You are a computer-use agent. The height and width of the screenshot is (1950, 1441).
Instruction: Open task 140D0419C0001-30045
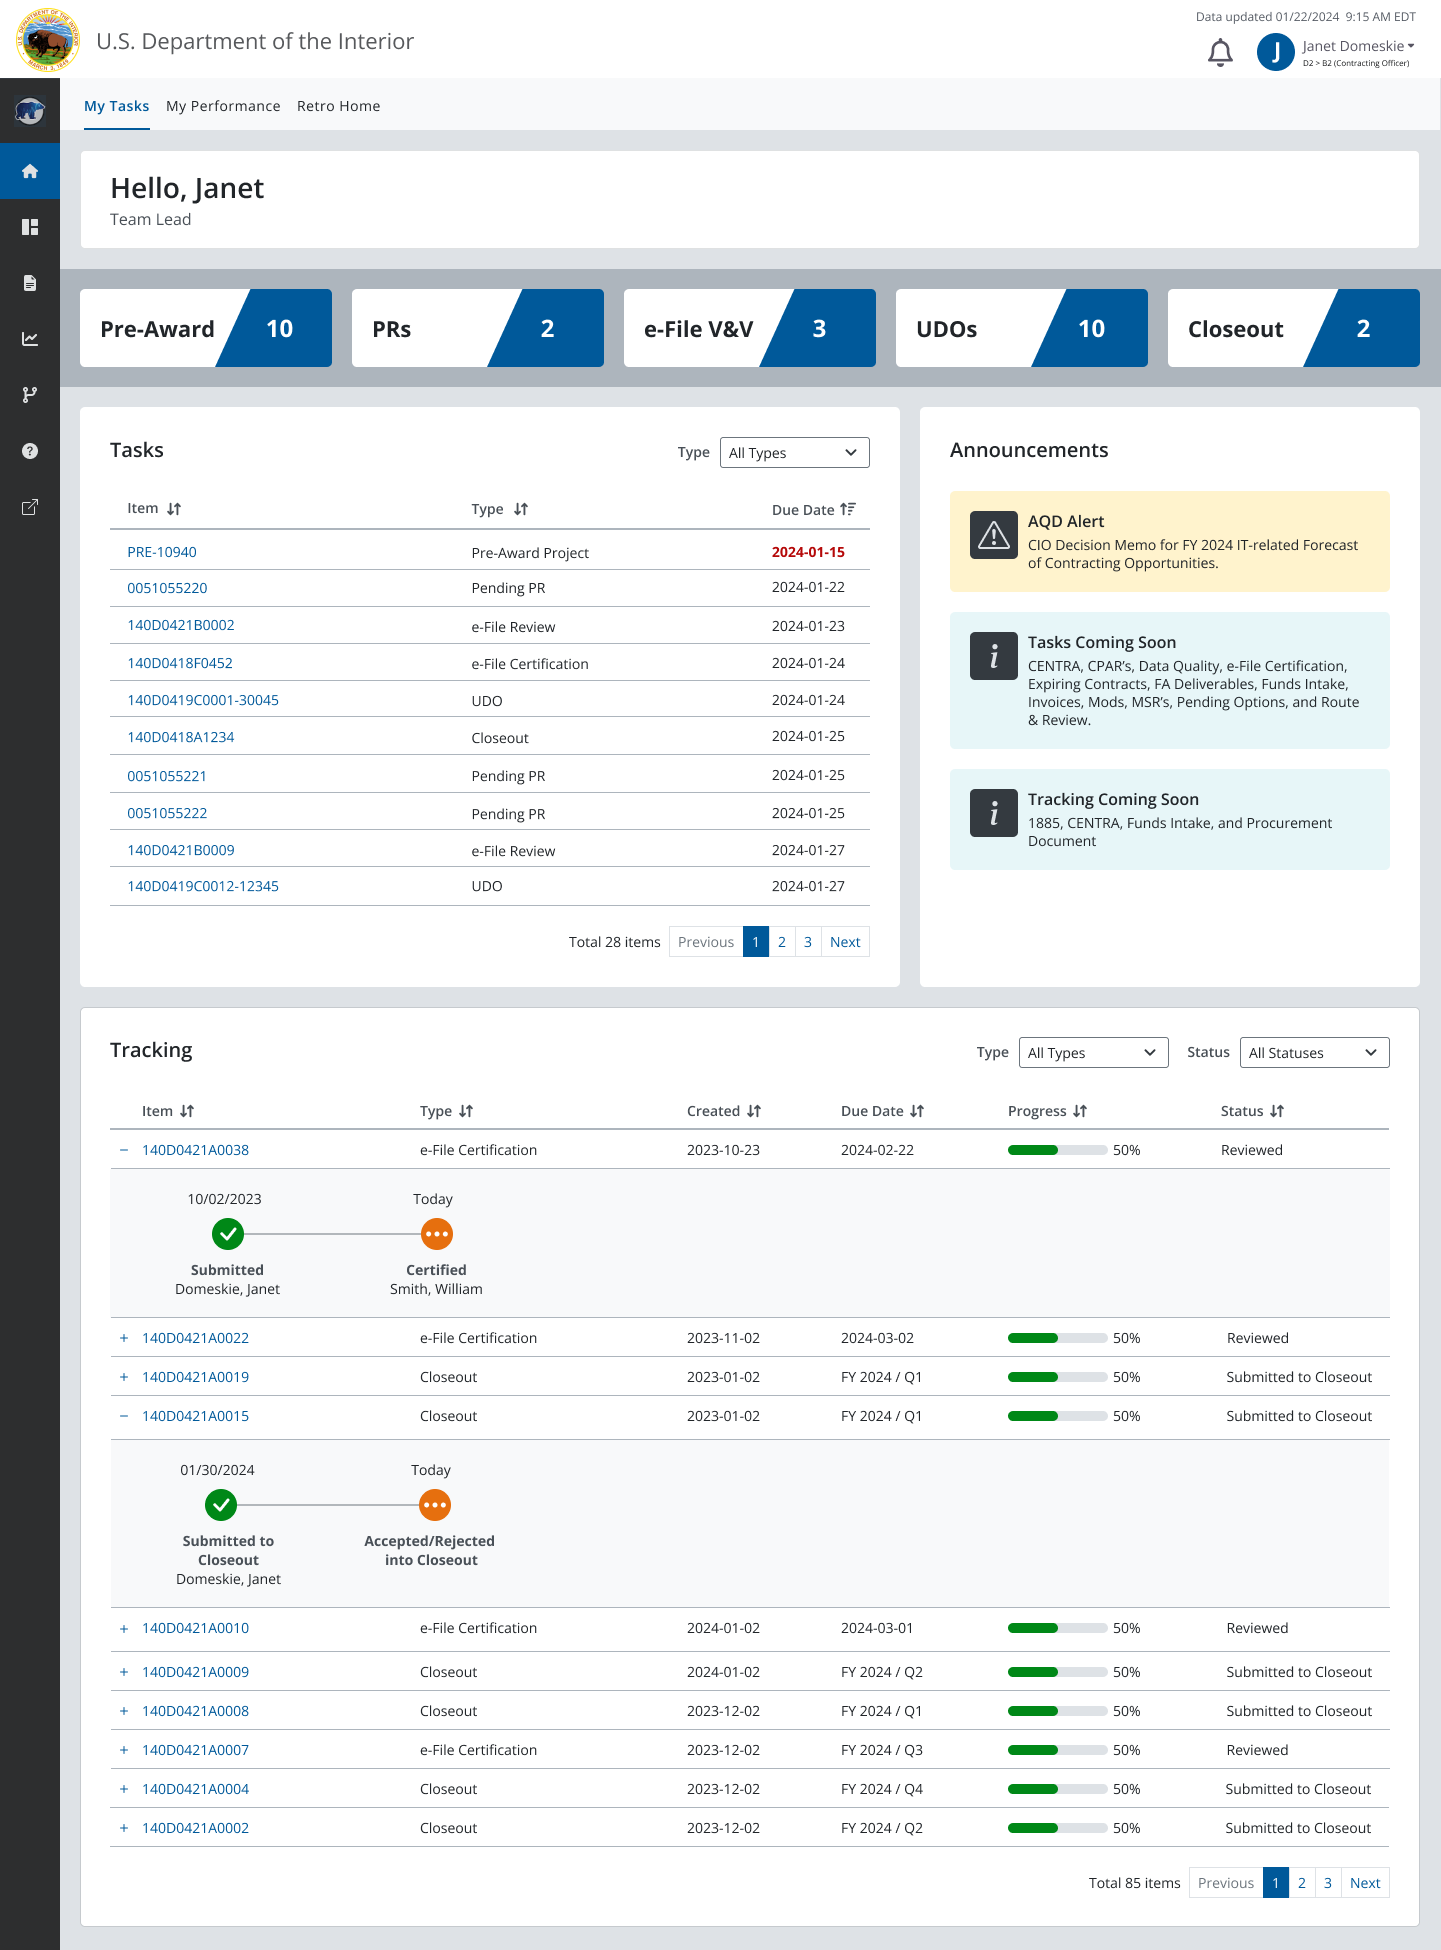tap(203, 700)
